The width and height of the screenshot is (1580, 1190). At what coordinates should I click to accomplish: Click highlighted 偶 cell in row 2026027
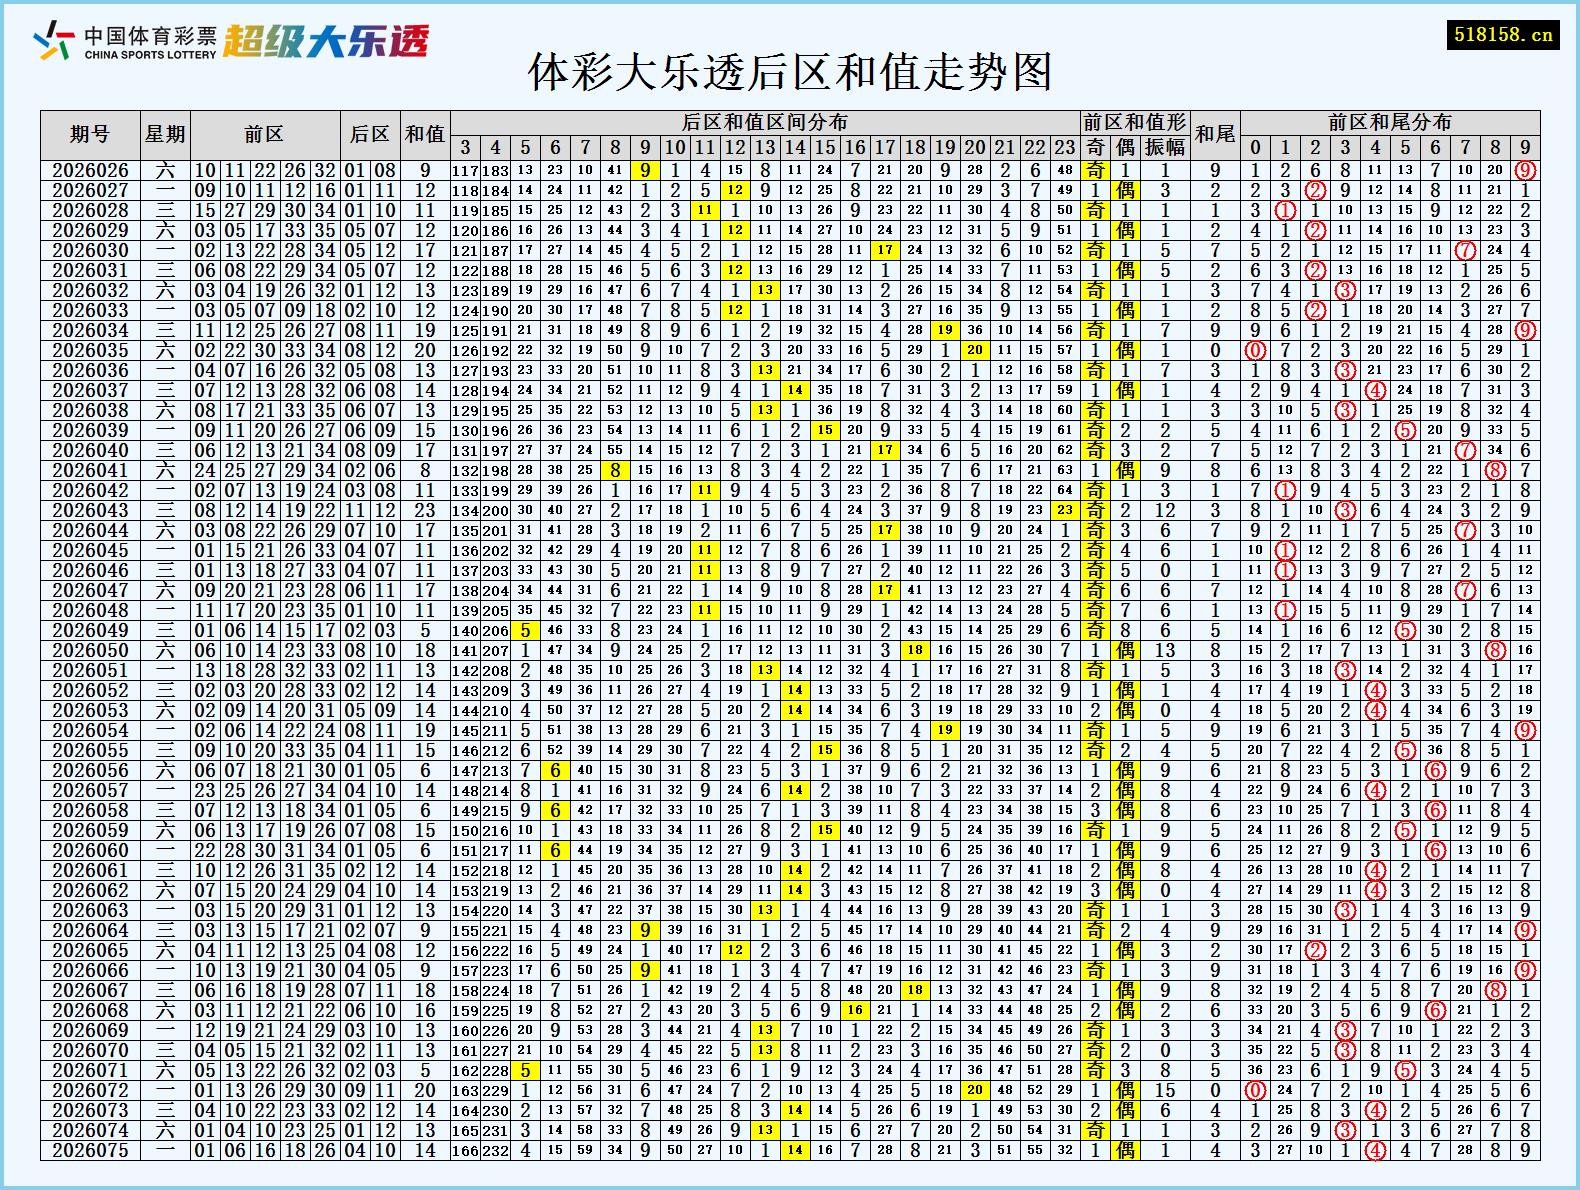pyautogui.click(x=1125, y=190)
